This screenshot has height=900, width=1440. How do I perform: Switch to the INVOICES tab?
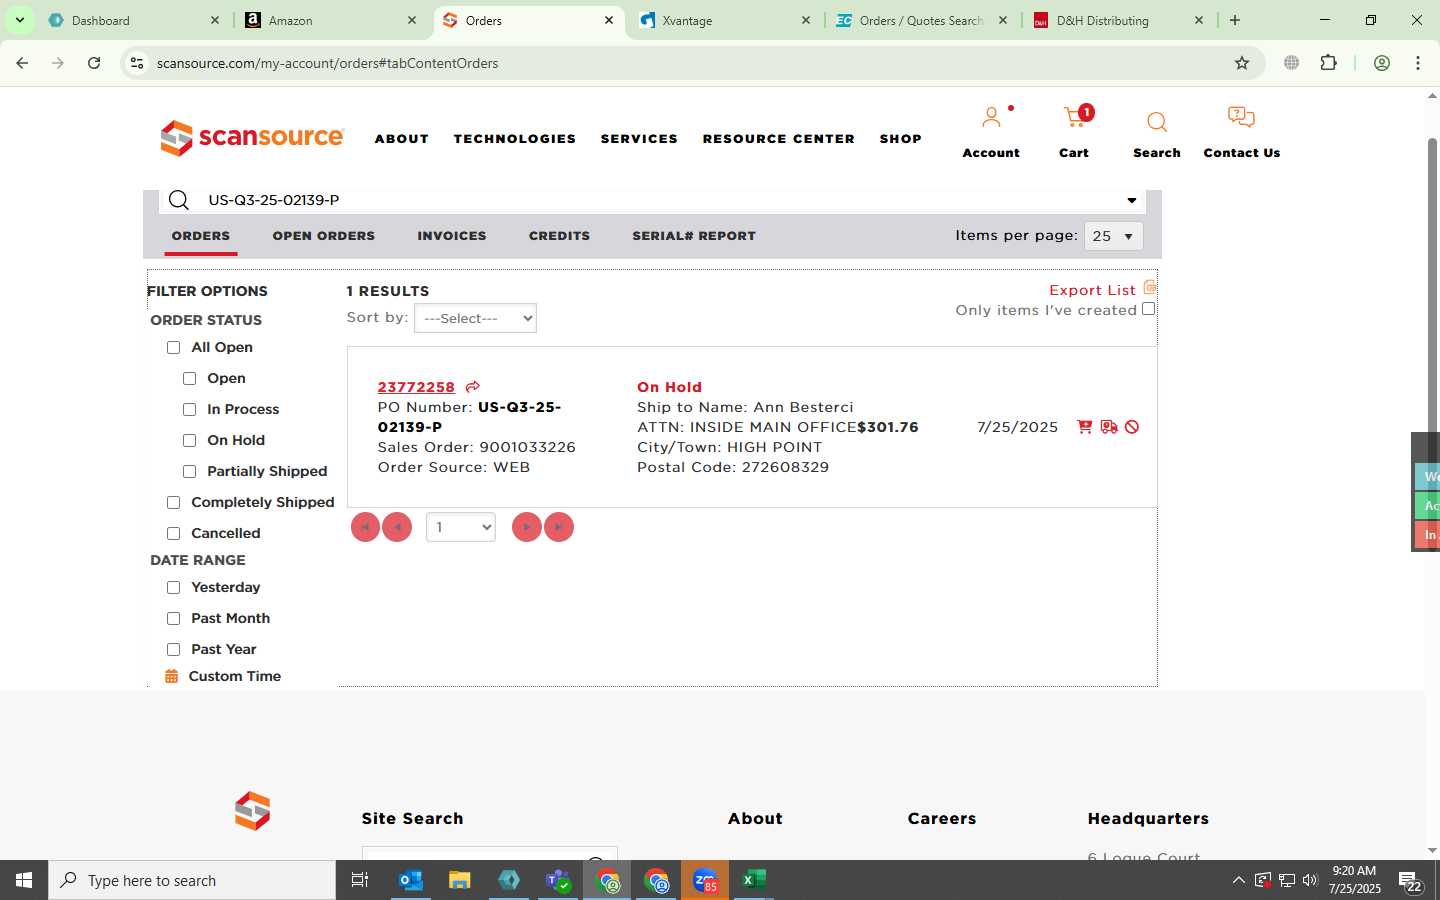pos(452,236)
